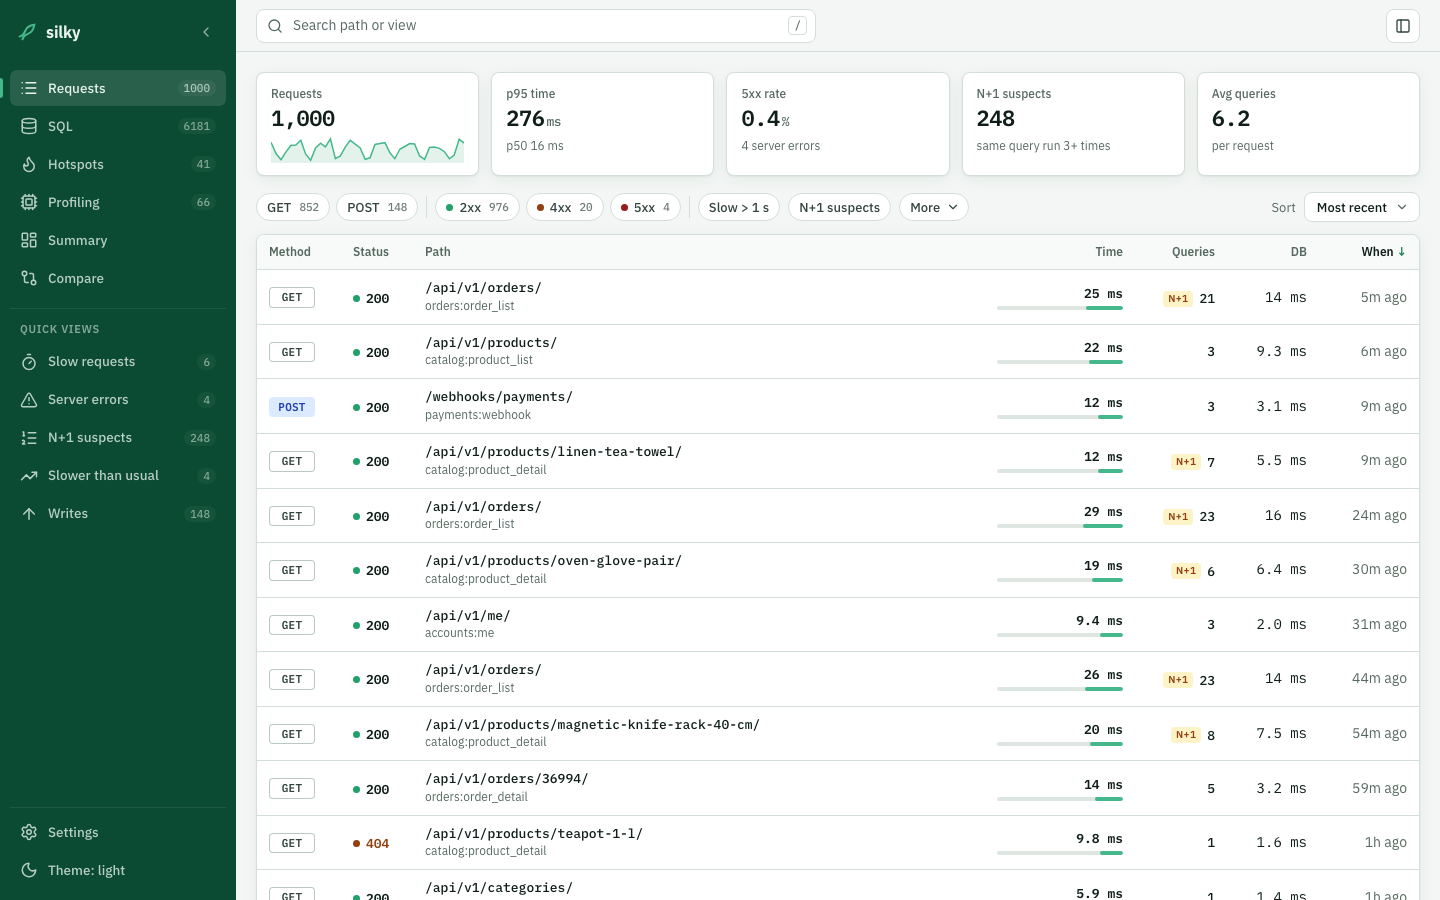Click the 404 status on teapot-1-l row

point(371,843)
